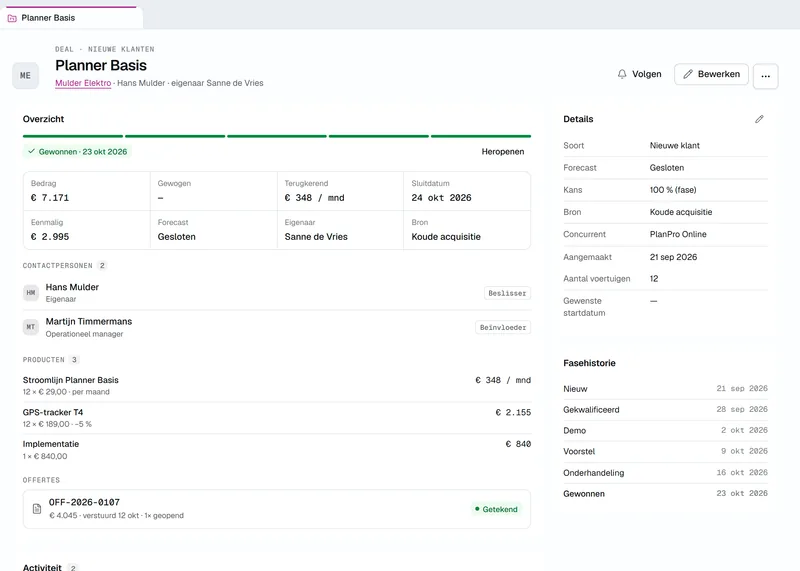The height and width of the screenshot is (571, 800).
Task: Click the Gekwalificeerd phase history row
Action: tap(665, 410)
